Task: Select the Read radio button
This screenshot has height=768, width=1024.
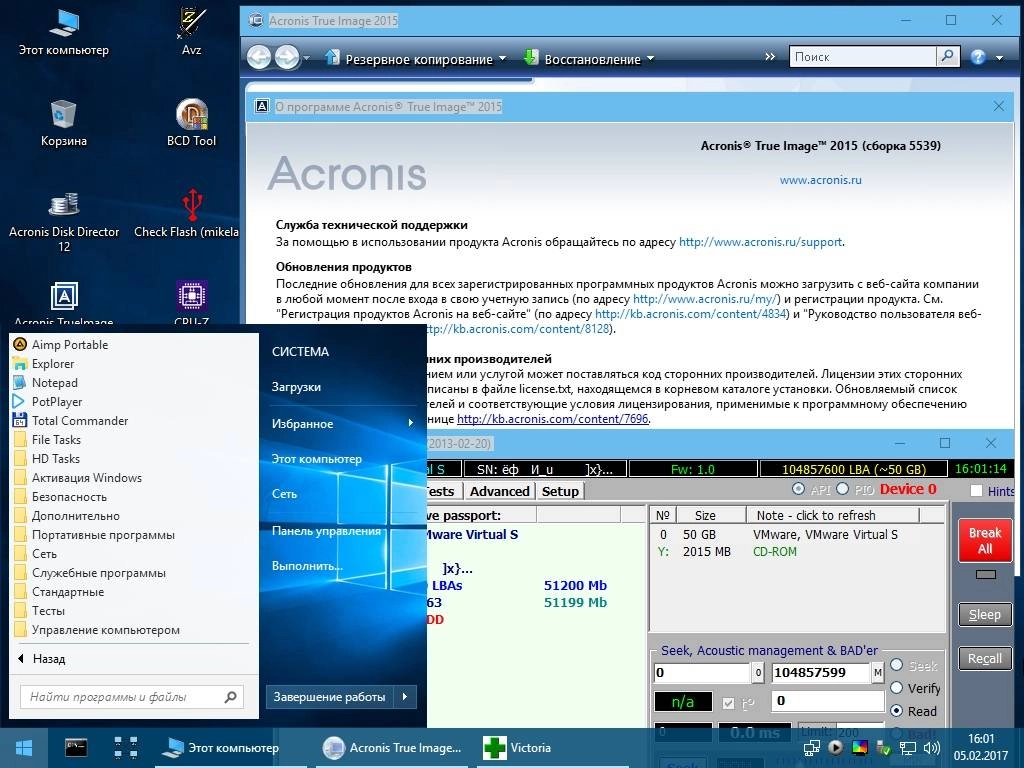Action: [x=897, y=711]
